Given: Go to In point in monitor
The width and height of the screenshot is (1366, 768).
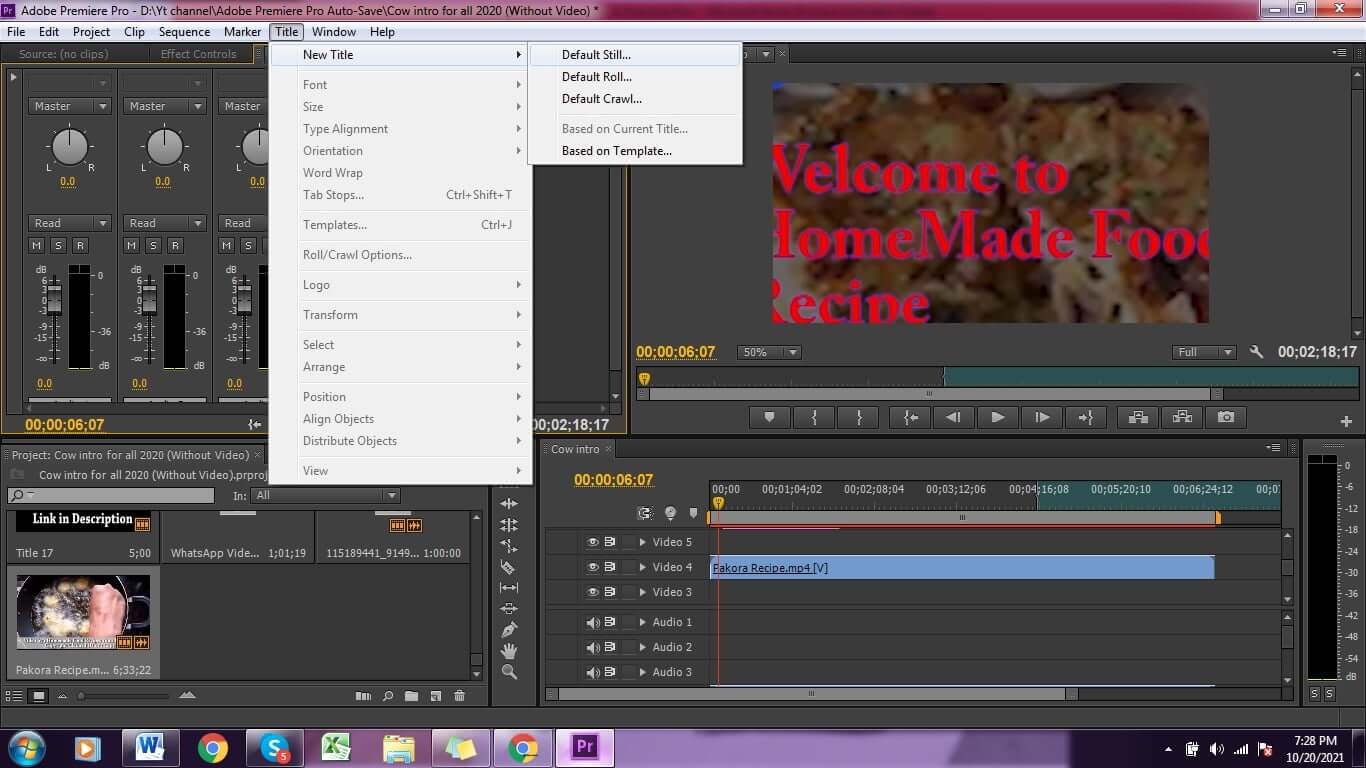Looking at the screenshot, I should click(910, 418).
